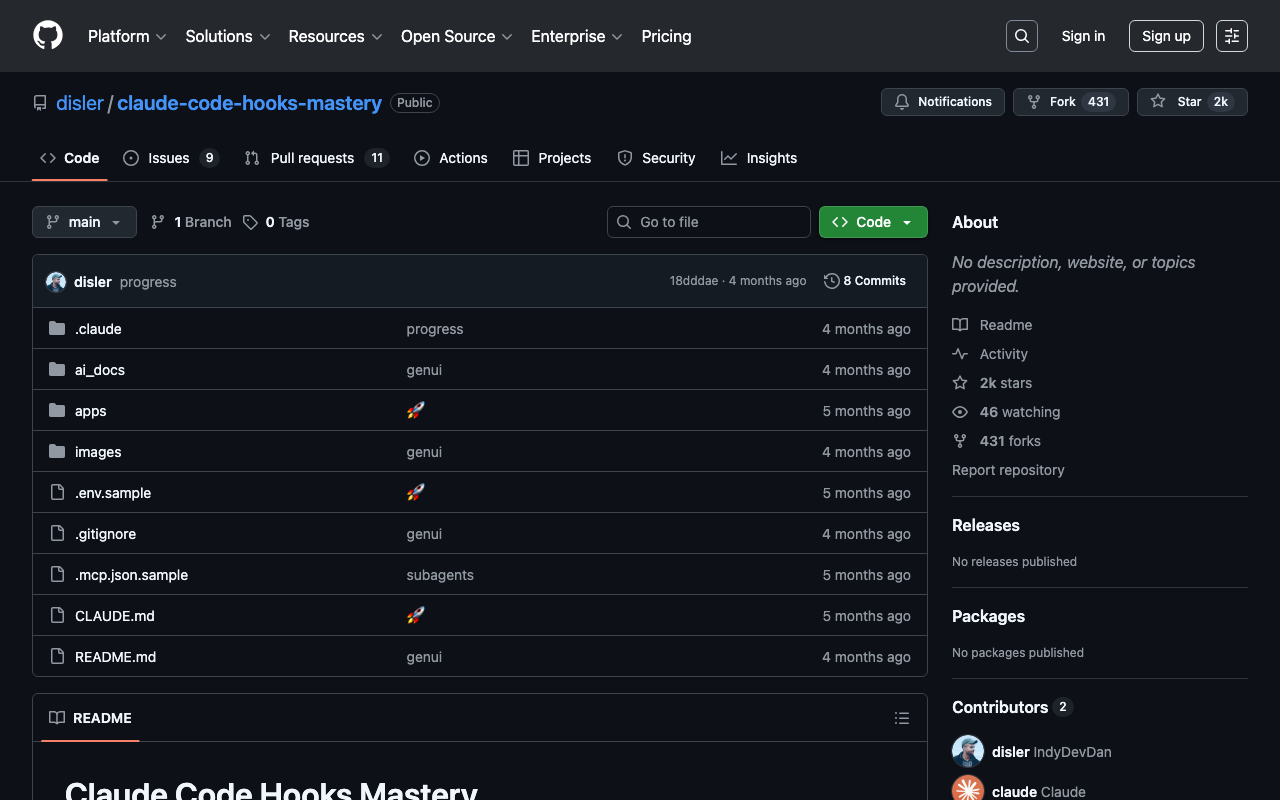
Task: Open the search magnifier icon
Action: point(1021,36)
